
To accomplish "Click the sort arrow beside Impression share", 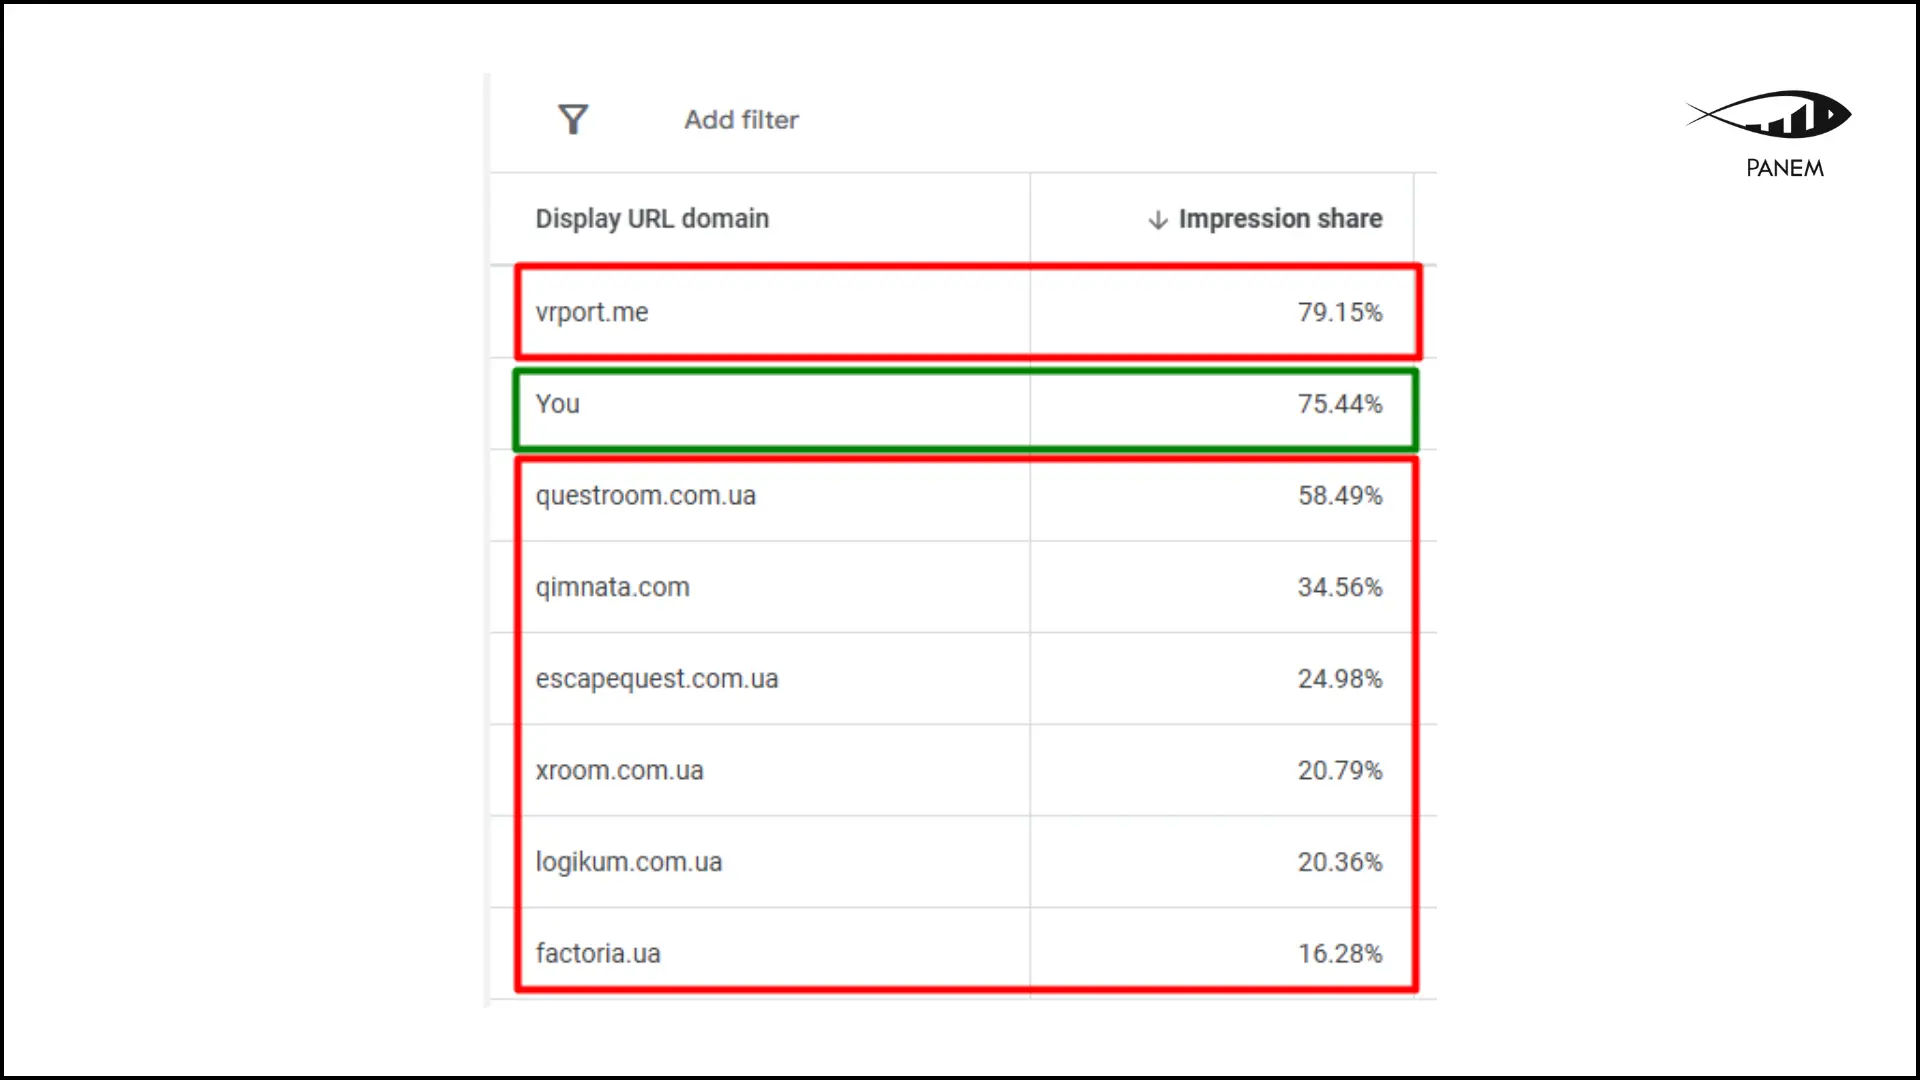I will click(x=1158, y=220).
